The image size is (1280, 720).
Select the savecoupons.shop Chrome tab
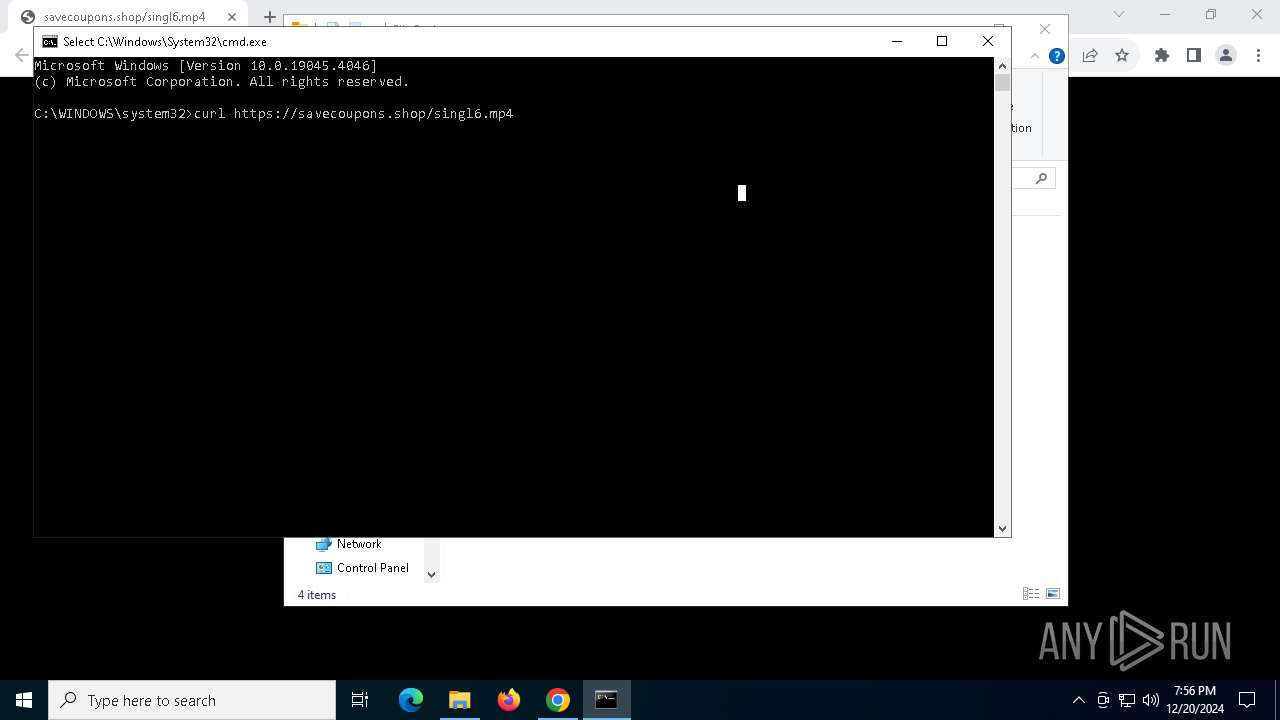click(x=125, y=17)
